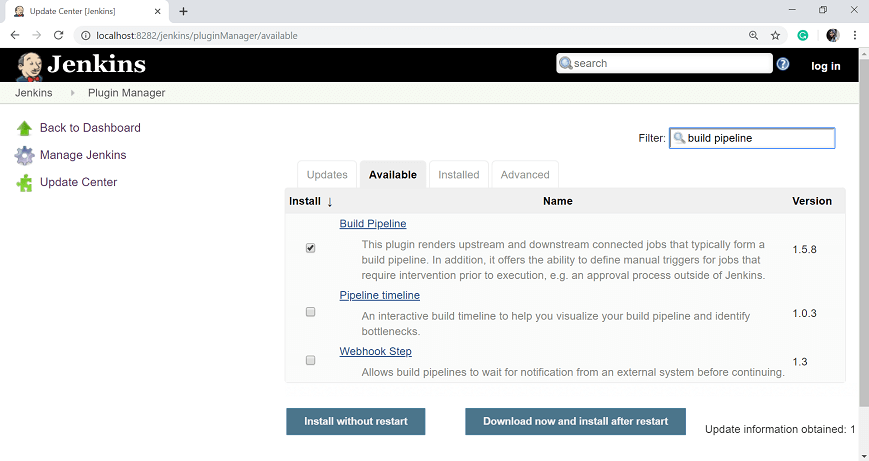Click the browser address bar URL
869x461 pixels.
click(197, 35)
